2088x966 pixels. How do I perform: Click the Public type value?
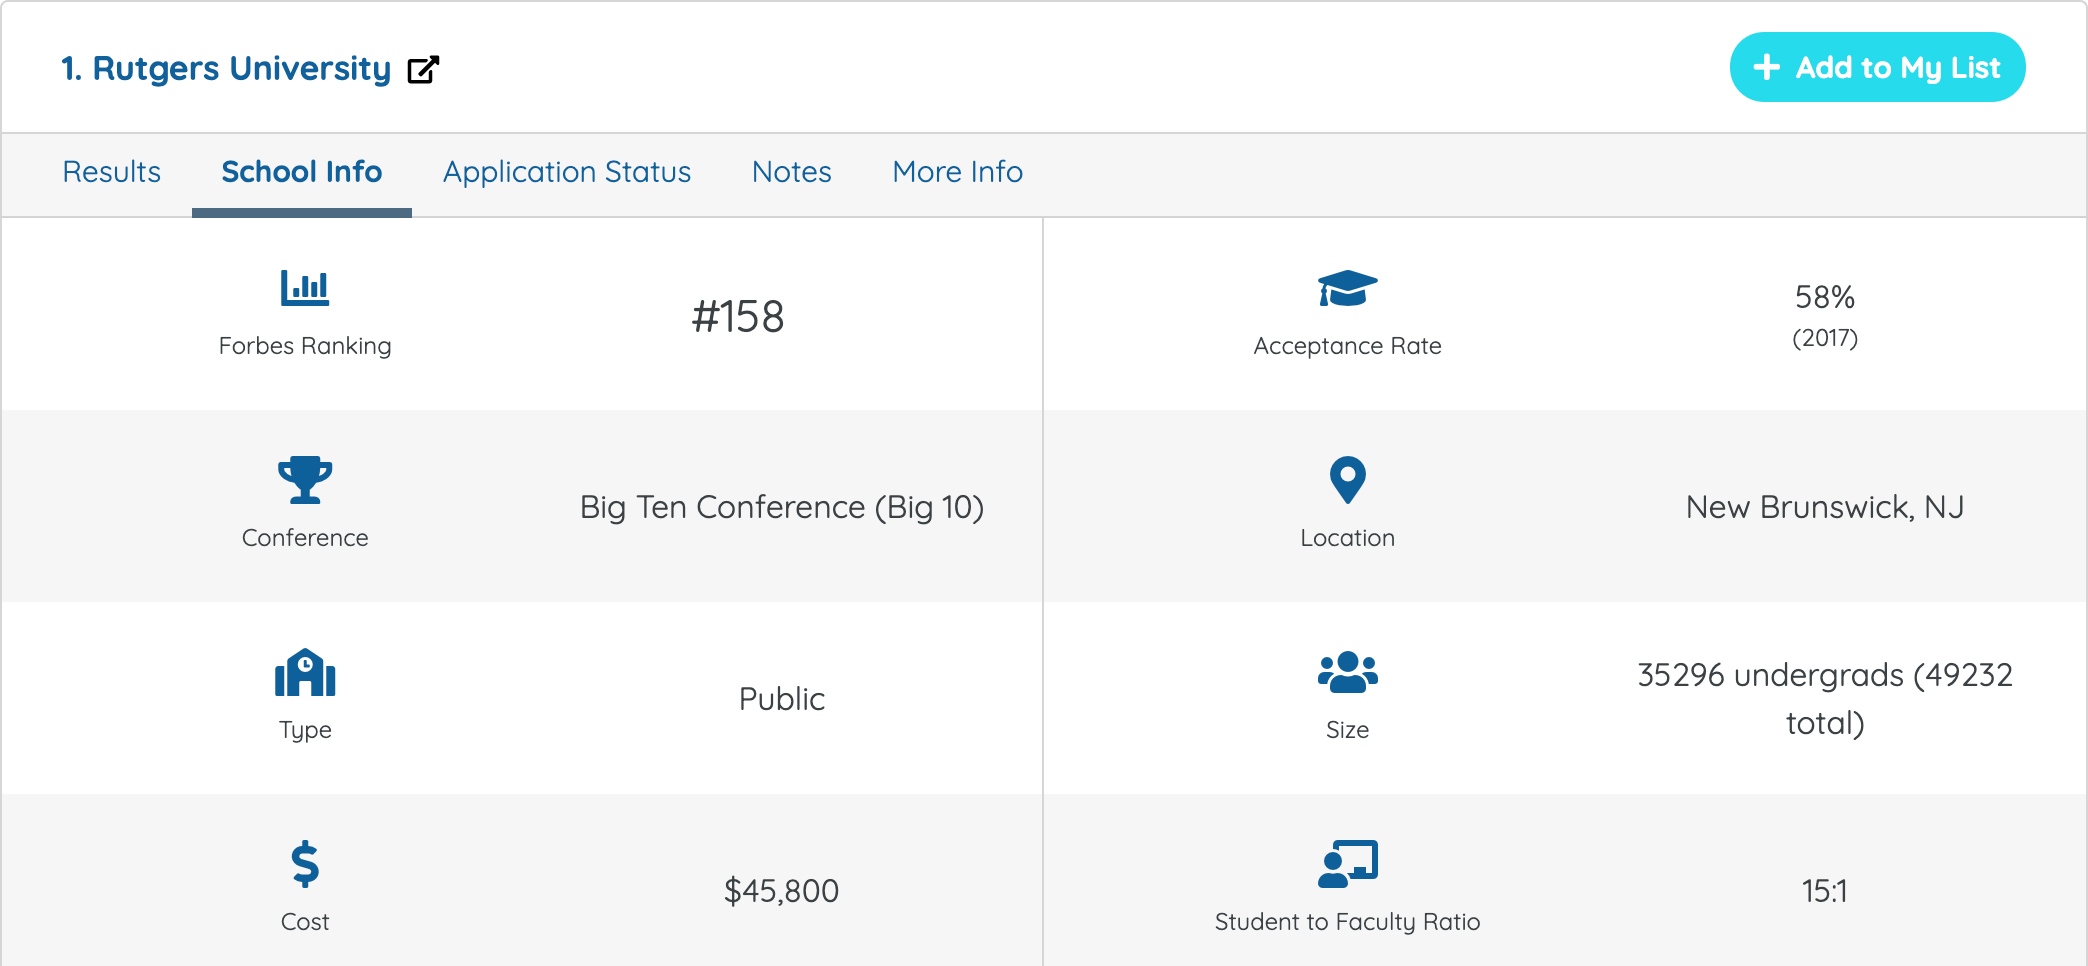coord(782,699)
